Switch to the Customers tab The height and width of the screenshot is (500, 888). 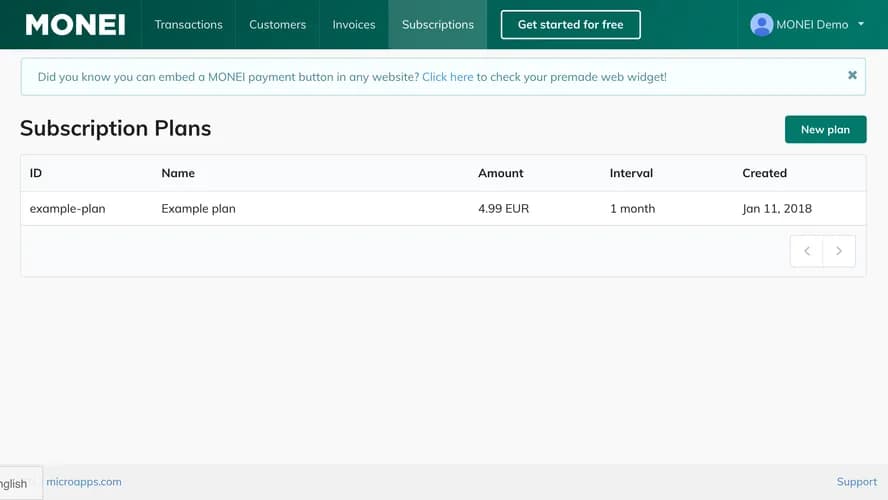pyautogui.click(x=278, y=24)
